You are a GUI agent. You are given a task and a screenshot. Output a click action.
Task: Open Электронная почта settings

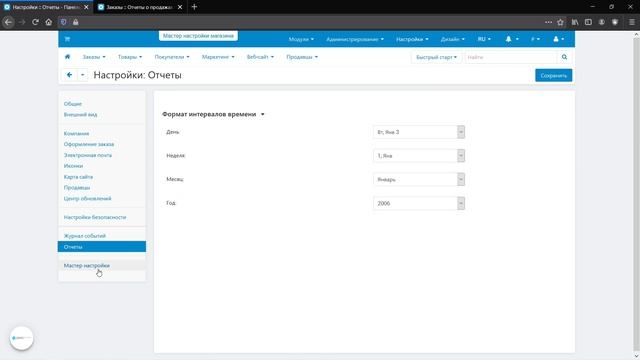(x=88, y=155)
